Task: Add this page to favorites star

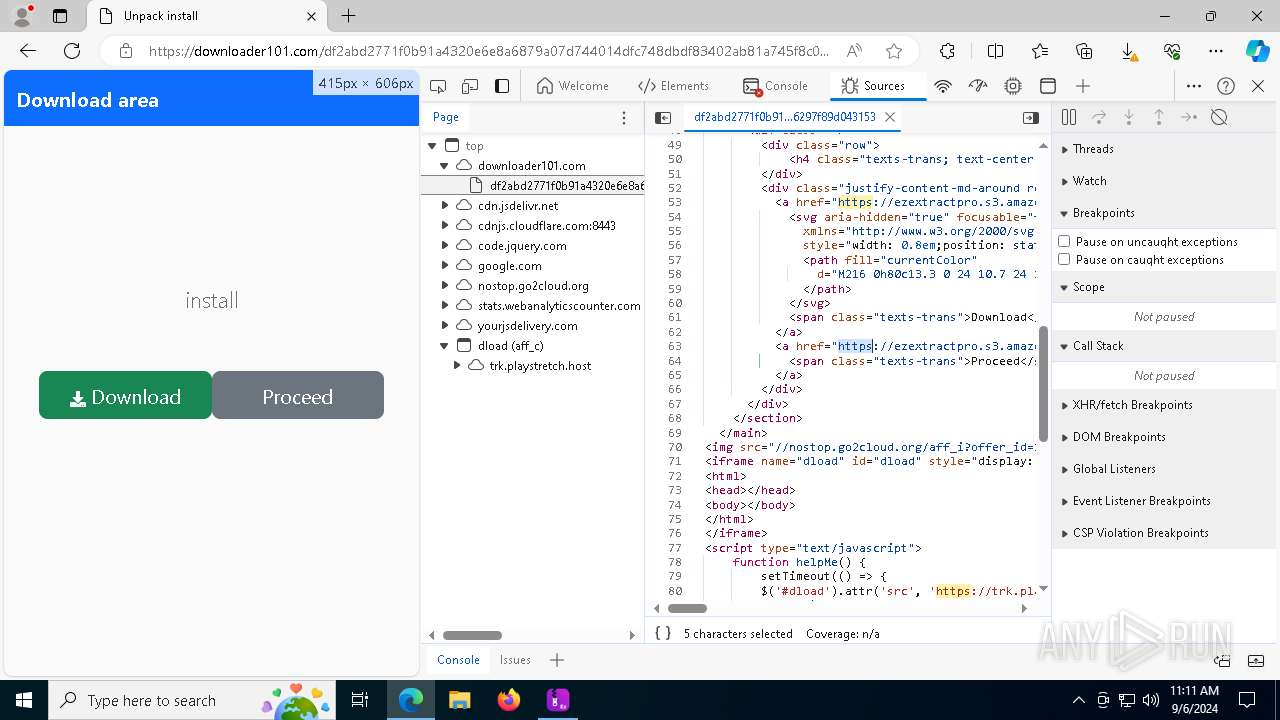Action: click(x=894, y=51)
